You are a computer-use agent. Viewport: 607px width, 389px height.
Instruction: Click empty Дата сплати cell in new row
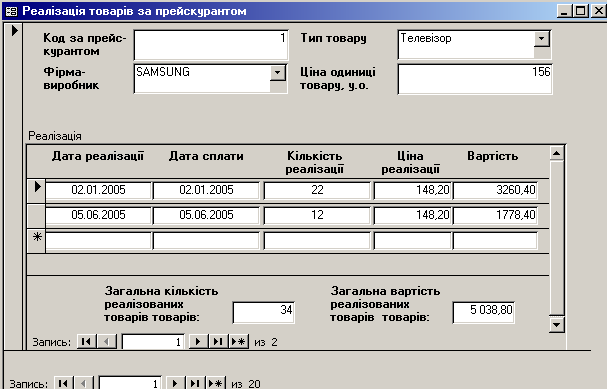click(x=206, y=240)
